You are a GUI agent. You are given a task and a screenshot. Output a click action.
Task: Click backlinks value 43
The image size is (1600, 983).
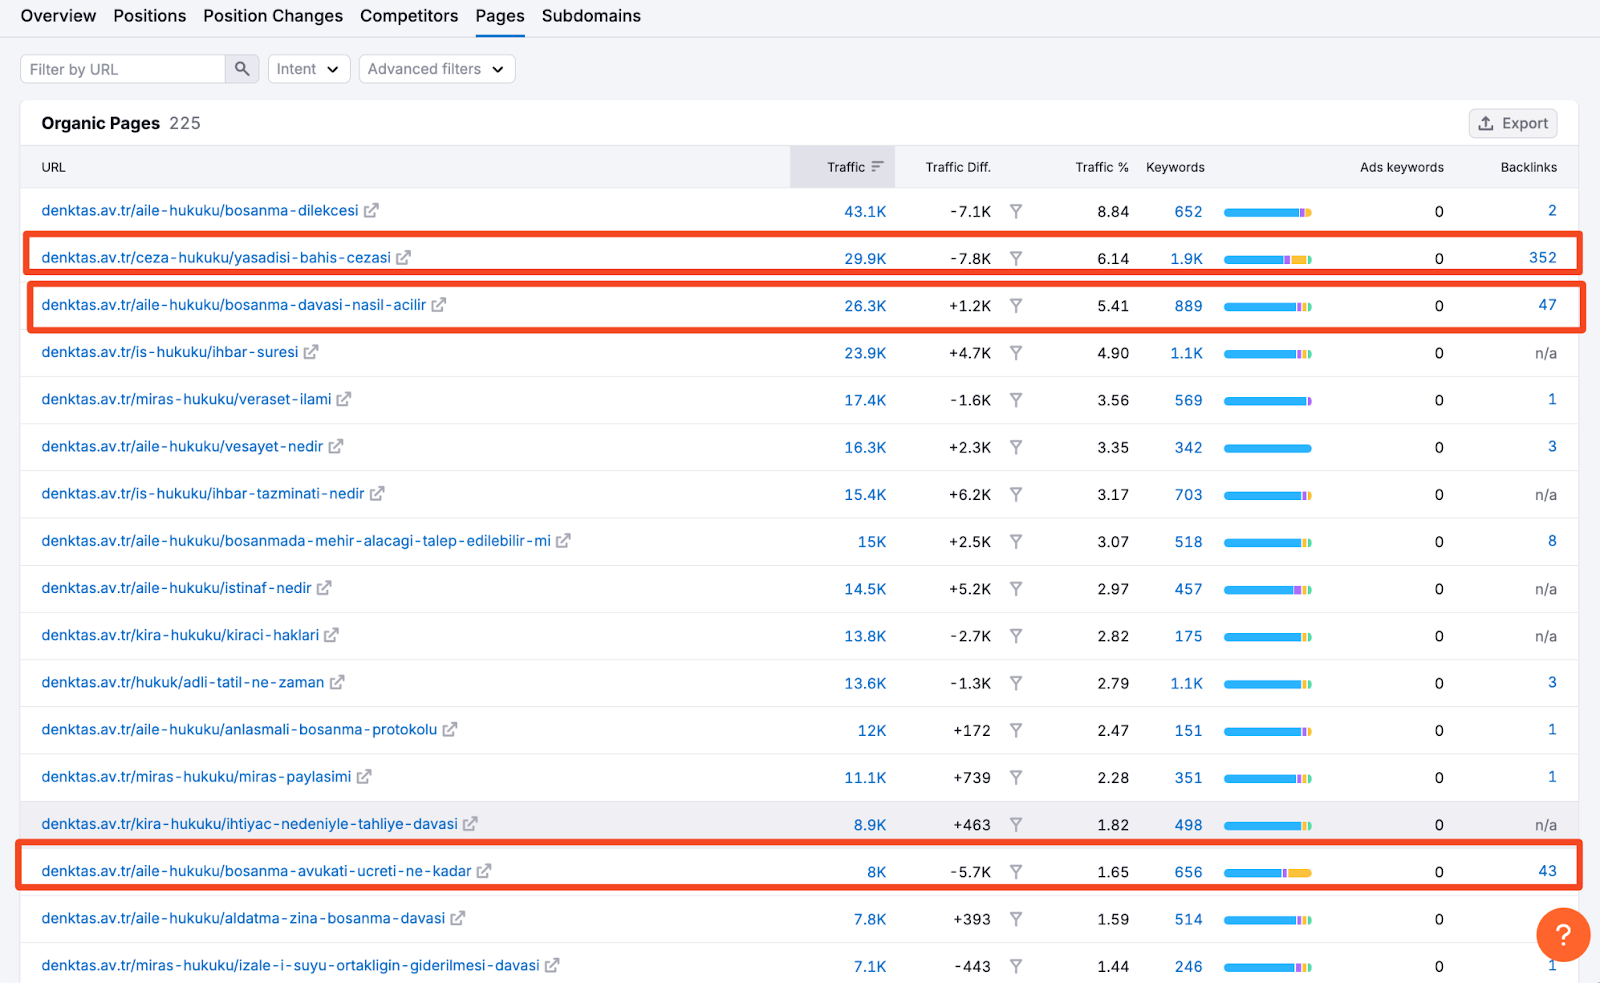(1547, 871)
